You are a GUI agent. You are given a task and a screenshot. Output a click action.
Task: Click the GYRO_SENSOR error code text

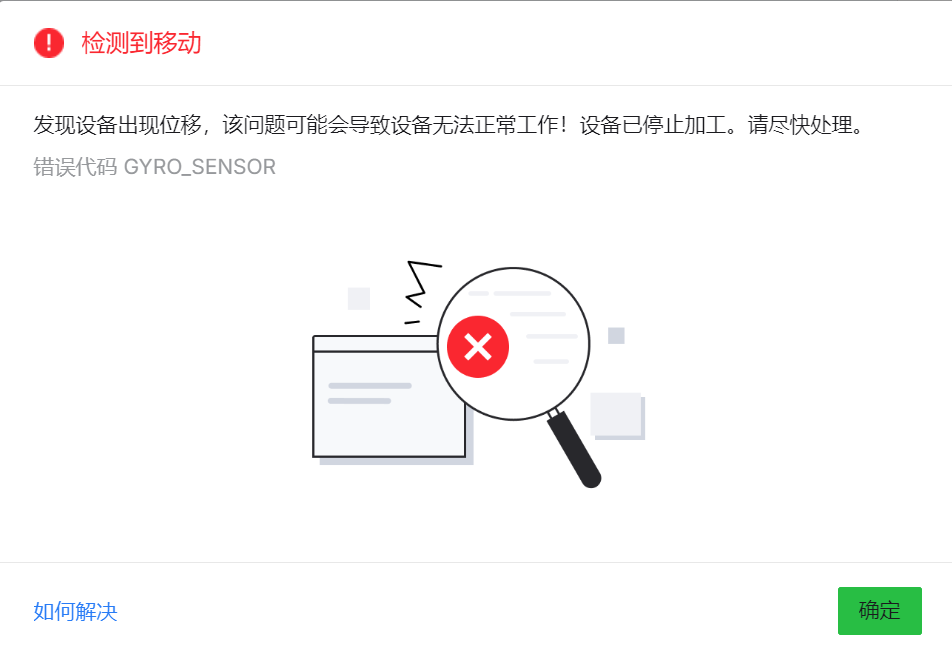[x=200, y=166]
